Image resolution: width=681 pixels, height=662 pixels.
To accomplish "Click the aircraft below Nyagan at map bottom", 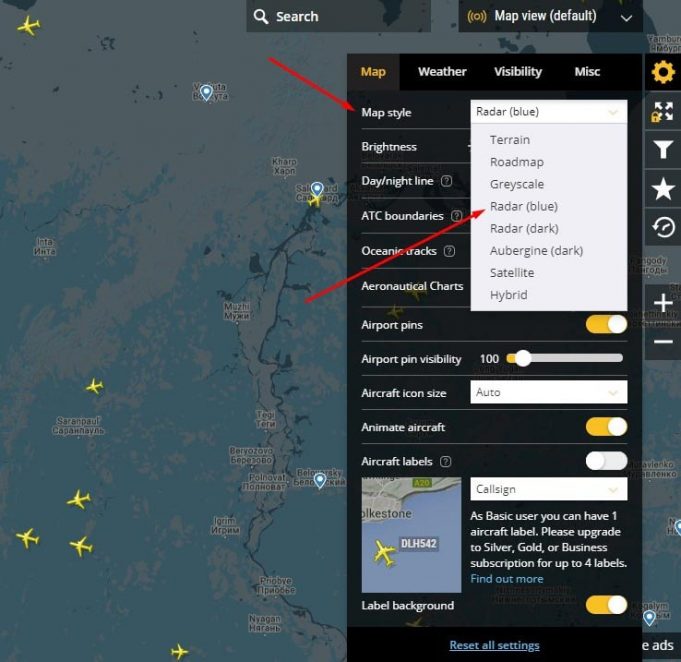I will pos(179,652).
